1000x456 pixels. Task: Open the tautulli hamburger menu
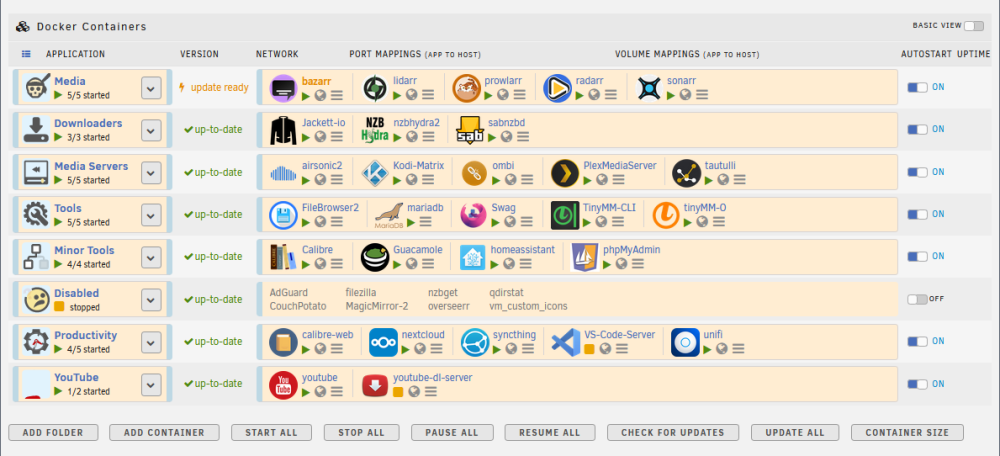click(x=739, y=179)
